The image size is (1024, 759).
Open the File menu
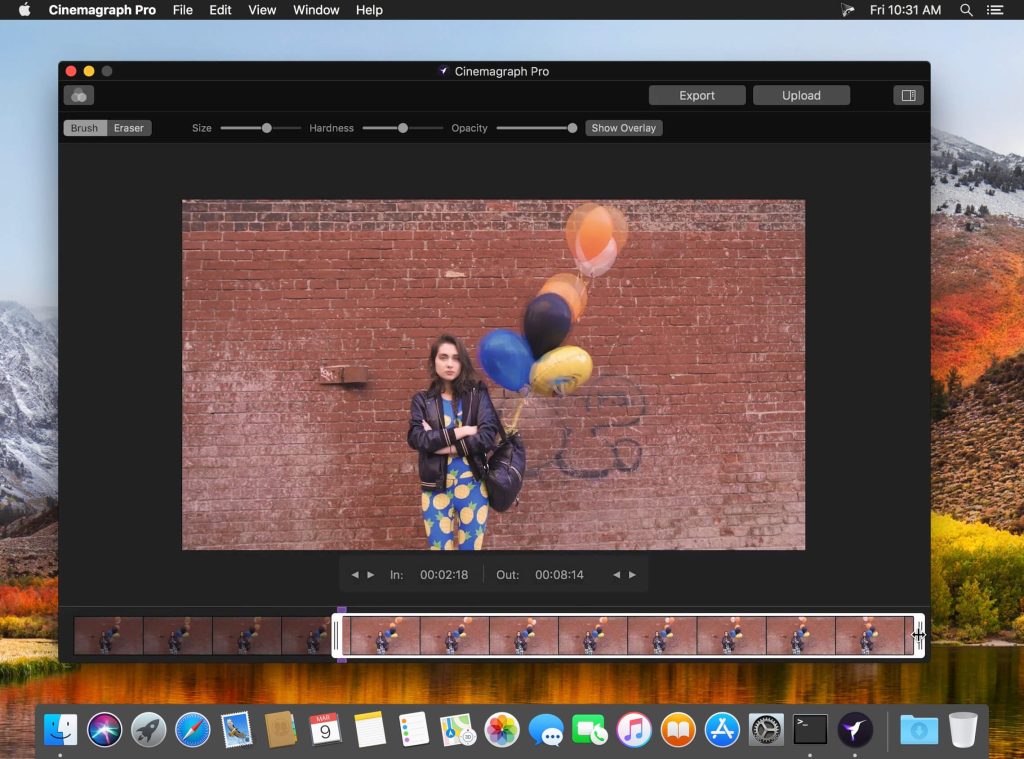click(182, 10)
